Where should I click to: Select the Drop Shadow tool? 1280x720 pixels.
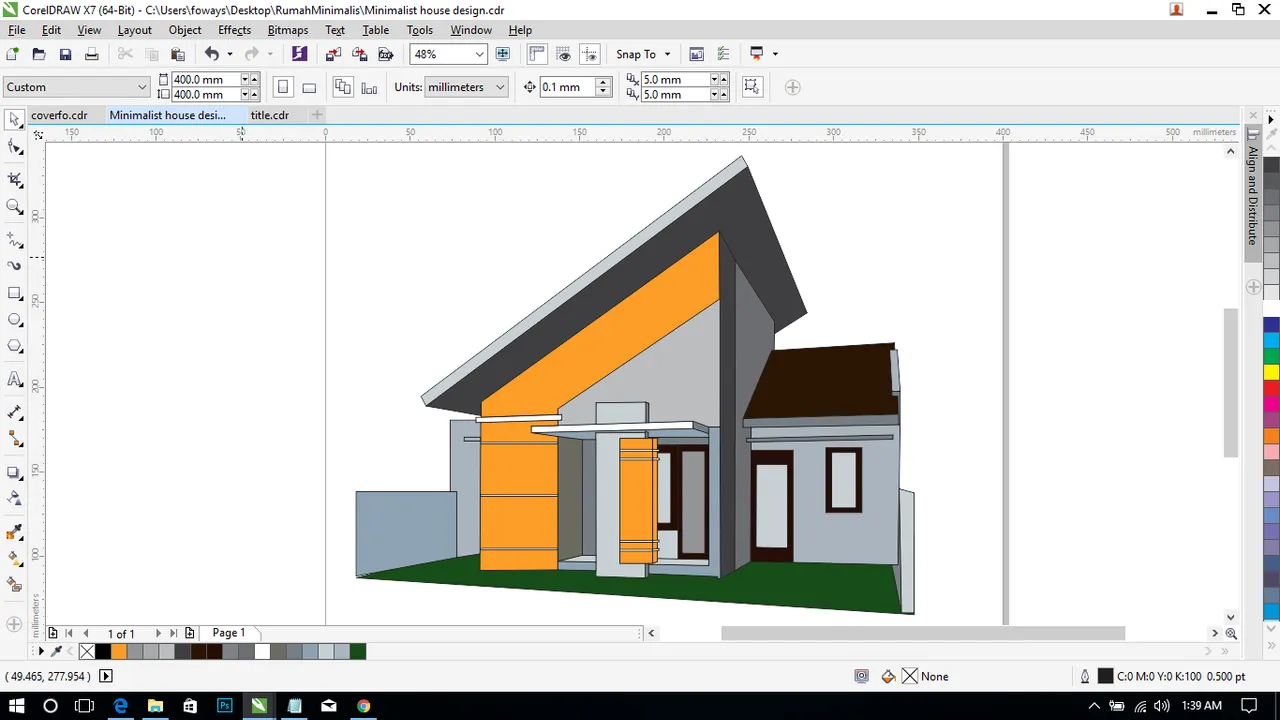(x=15, y=472)
